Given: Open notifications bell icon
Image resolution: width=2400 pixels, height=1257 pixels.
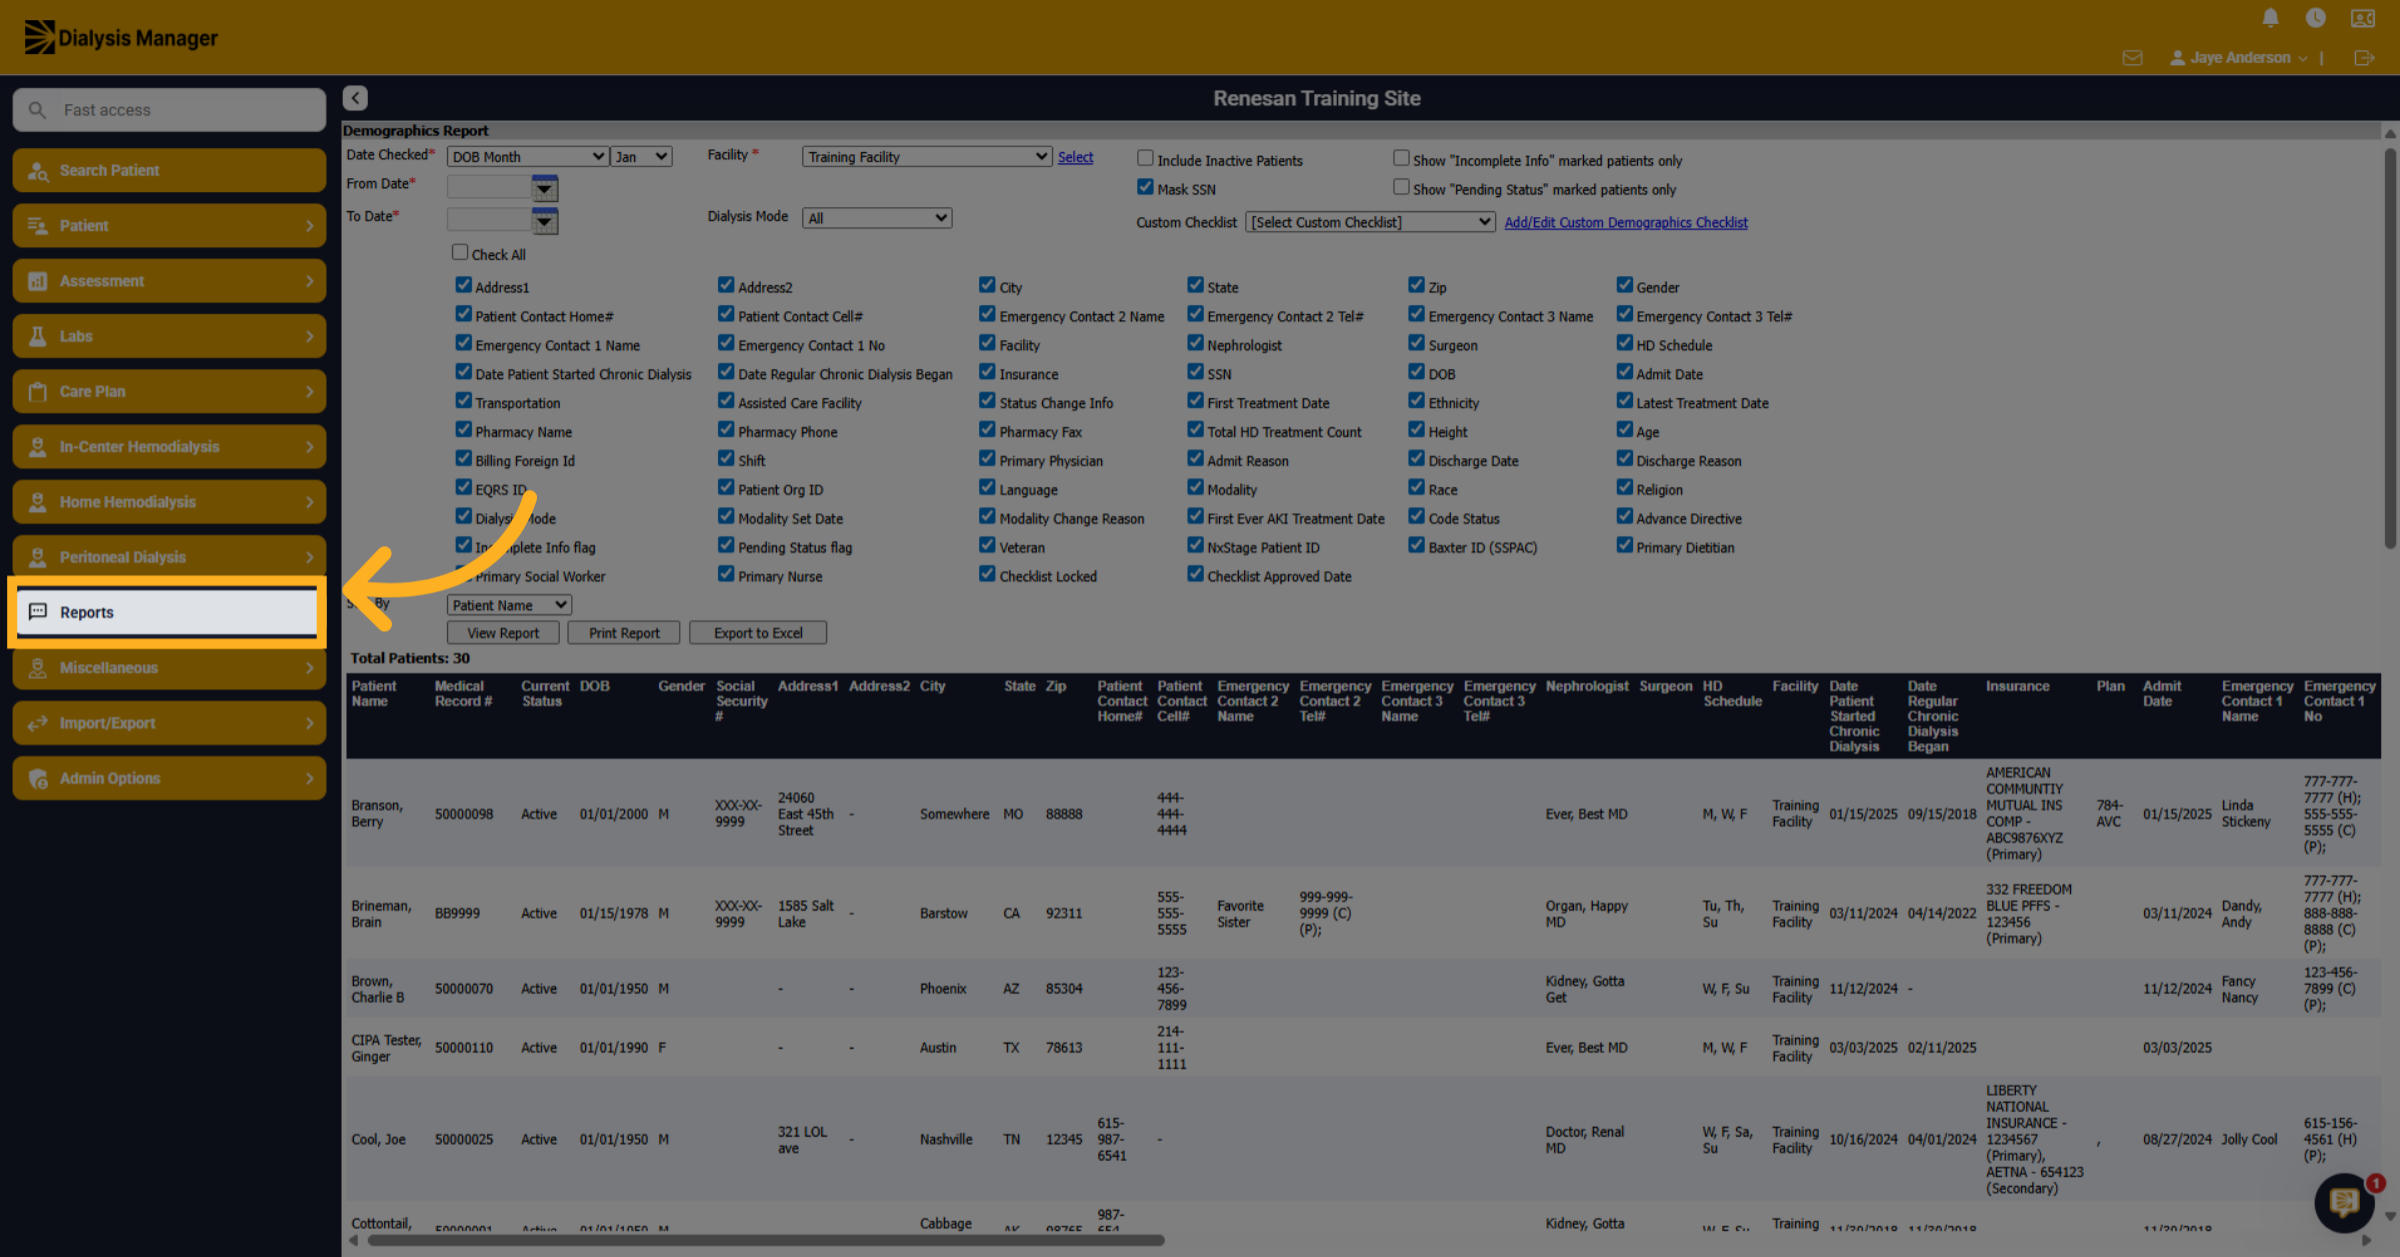Looking at the screenshot, I should 2270,17.
